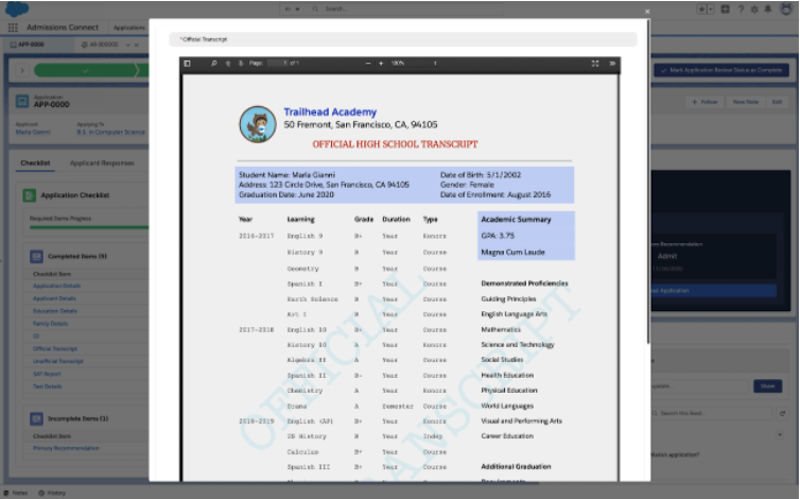Click the PDF zoom in plus icon
Image resolution: width=800 pixels, height=499 pixels.
[x=381, y=63]
